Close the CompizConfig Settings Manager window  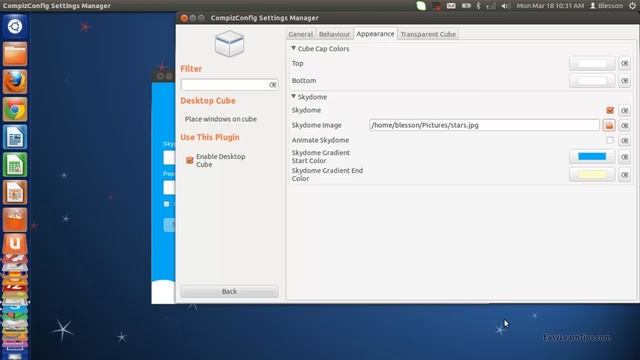click(x=184, y=18)
